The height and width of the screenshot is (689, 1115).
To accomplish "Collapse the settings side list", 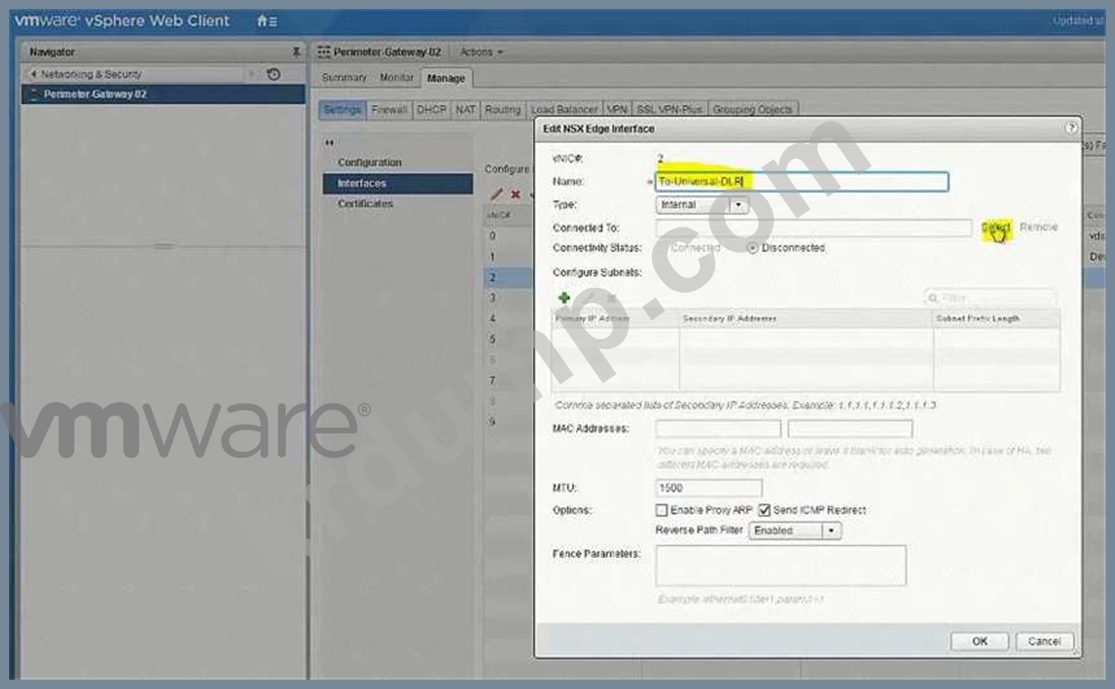I will click(x=329, y=142).
